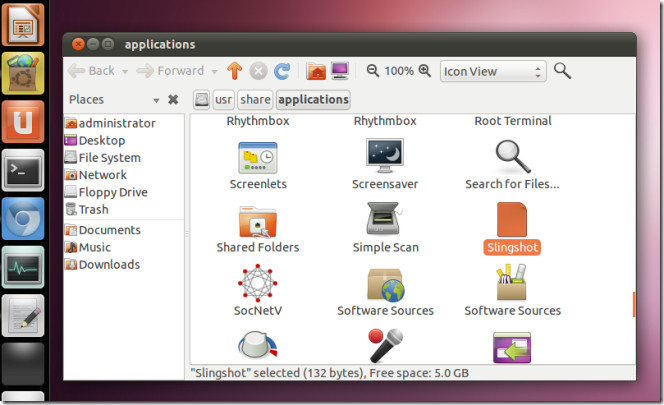
Task: Select the Screensaver application icon
Action: tap(385, 155)
